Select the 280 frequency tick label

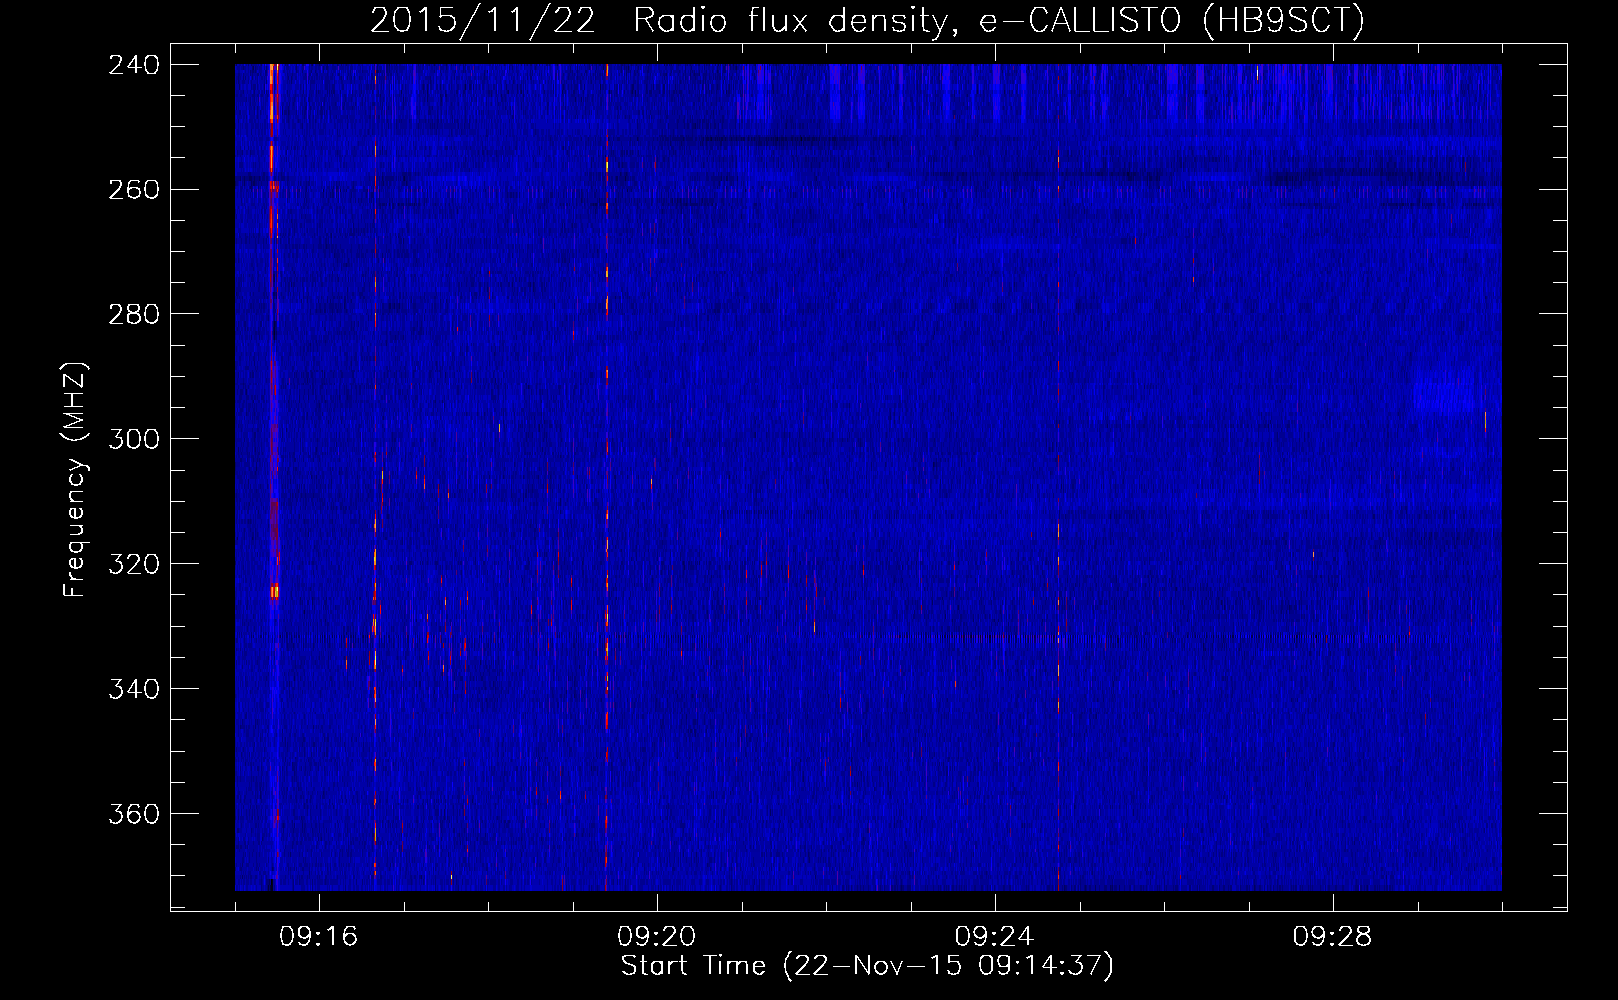coord(134,314)
